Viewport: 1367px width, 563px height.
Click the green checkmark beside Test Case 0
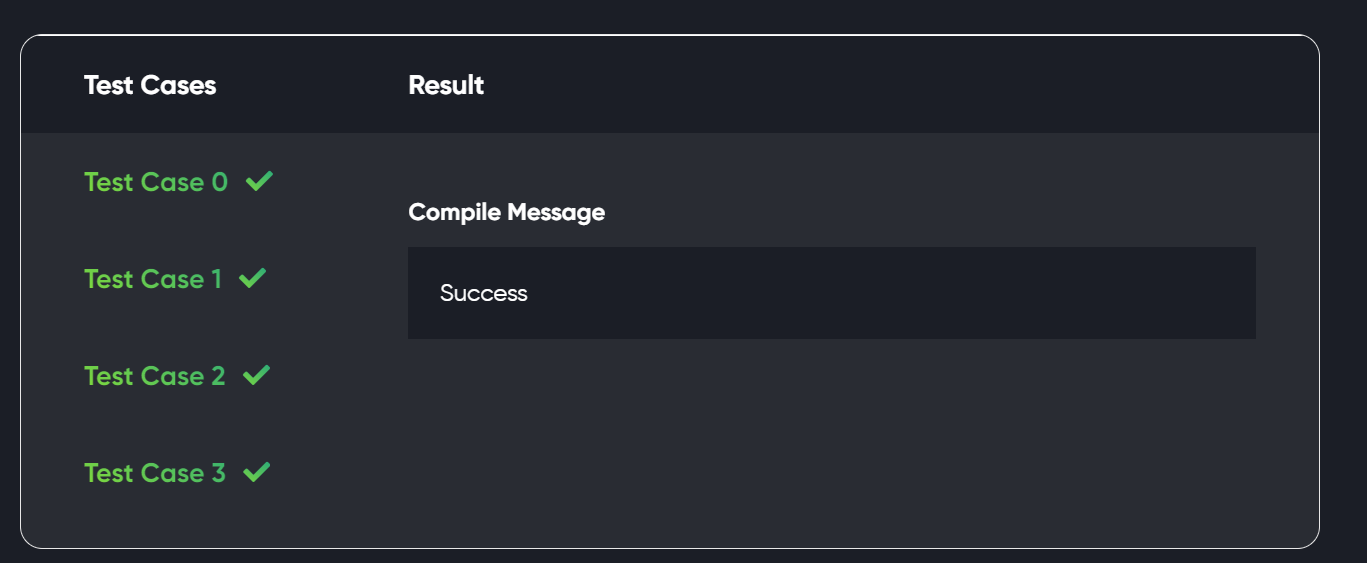(x=259, y=182)
